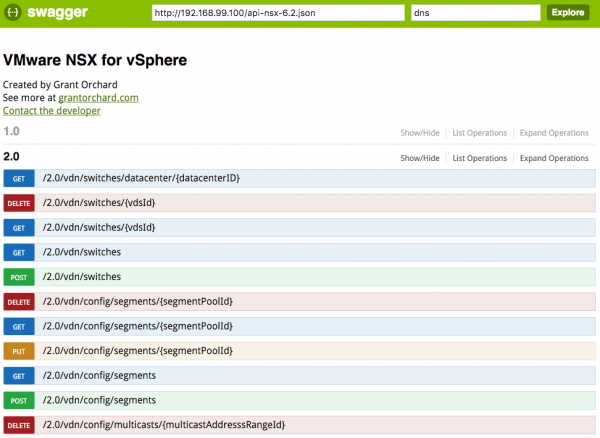Expand DELETE /2.0/vdn/config/multicasts/{multicastAddresssRangeId} path
This screenshot has width=600, height=438.
164,425
